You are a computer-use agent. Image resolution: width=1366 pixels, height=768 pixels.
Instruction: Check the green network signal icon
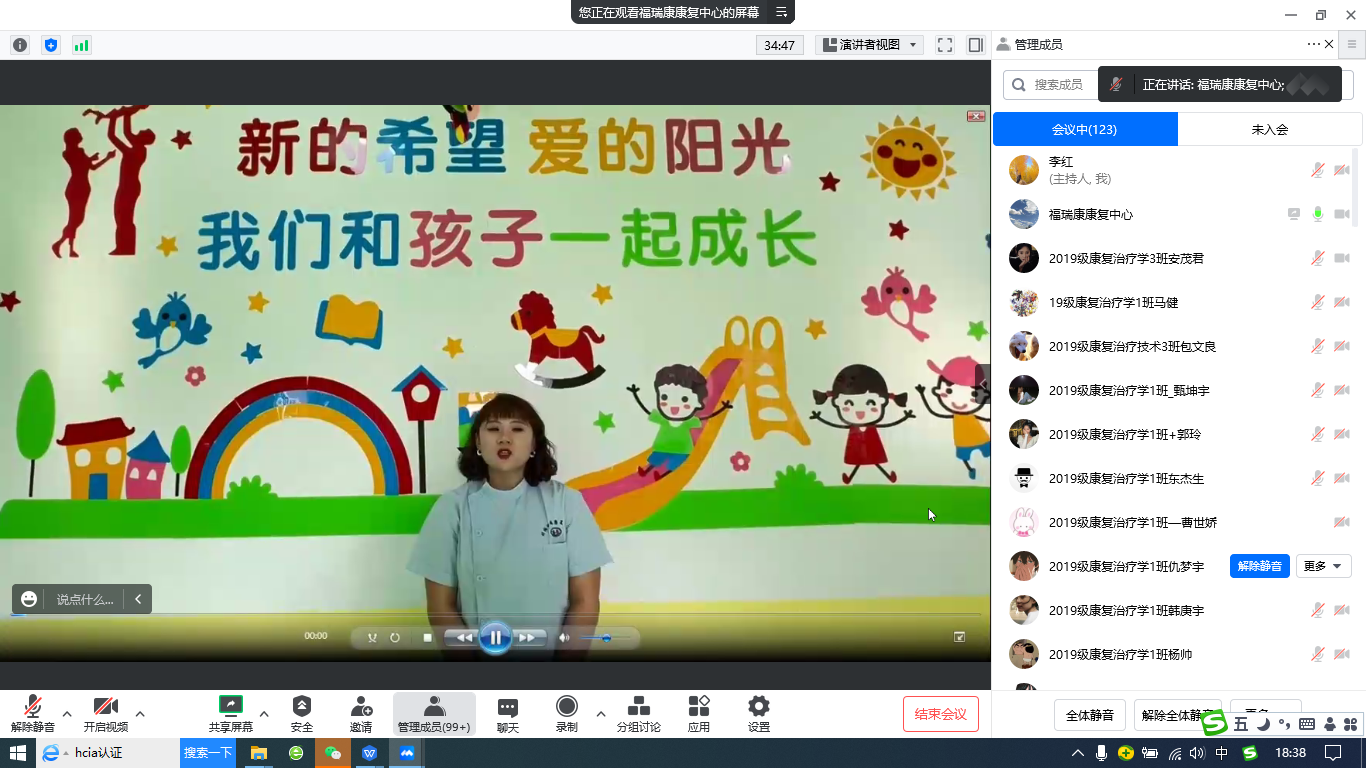point(81,45)
